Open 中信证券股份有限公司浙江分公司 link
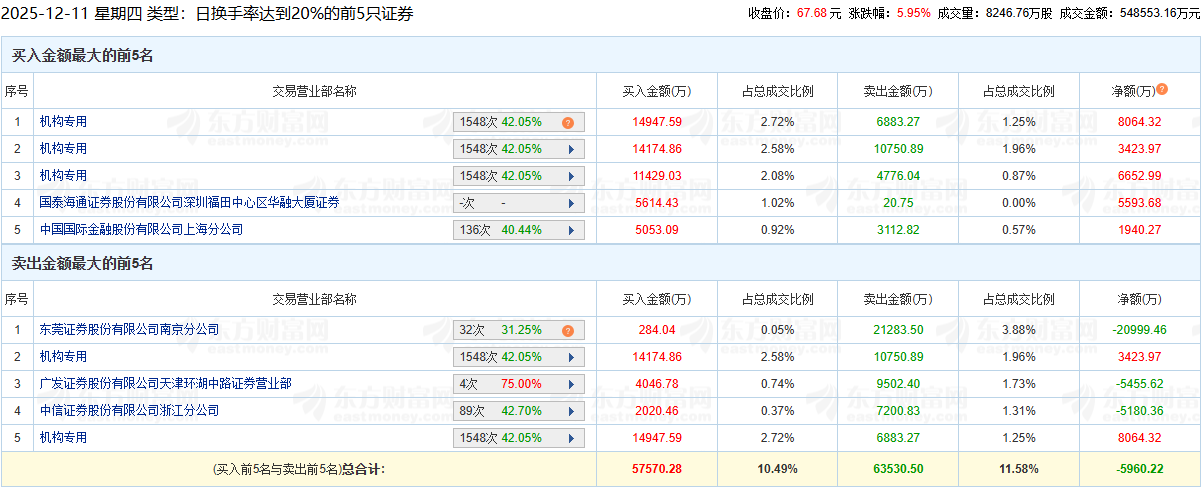Image resolution: width=1202 pixels, height=488 pixels. pos(129,411)
